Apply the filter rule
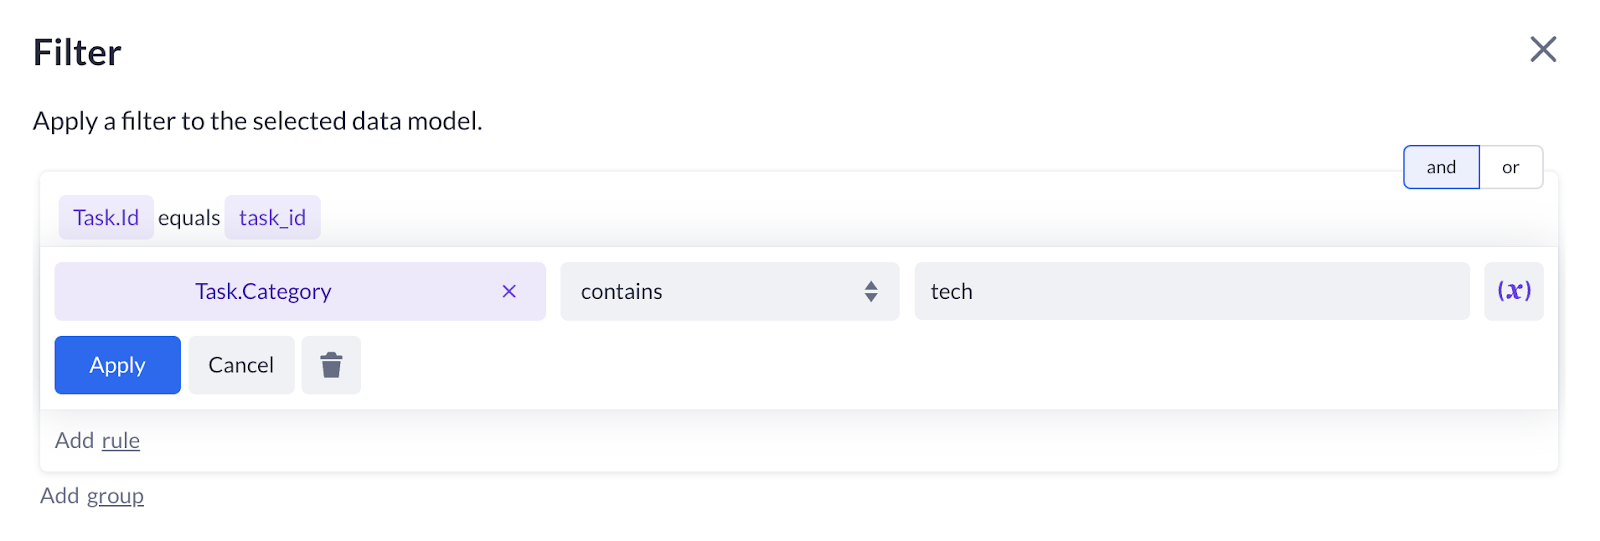The width and height of the screenshot is (1600, 541). (x=117, y=365)
